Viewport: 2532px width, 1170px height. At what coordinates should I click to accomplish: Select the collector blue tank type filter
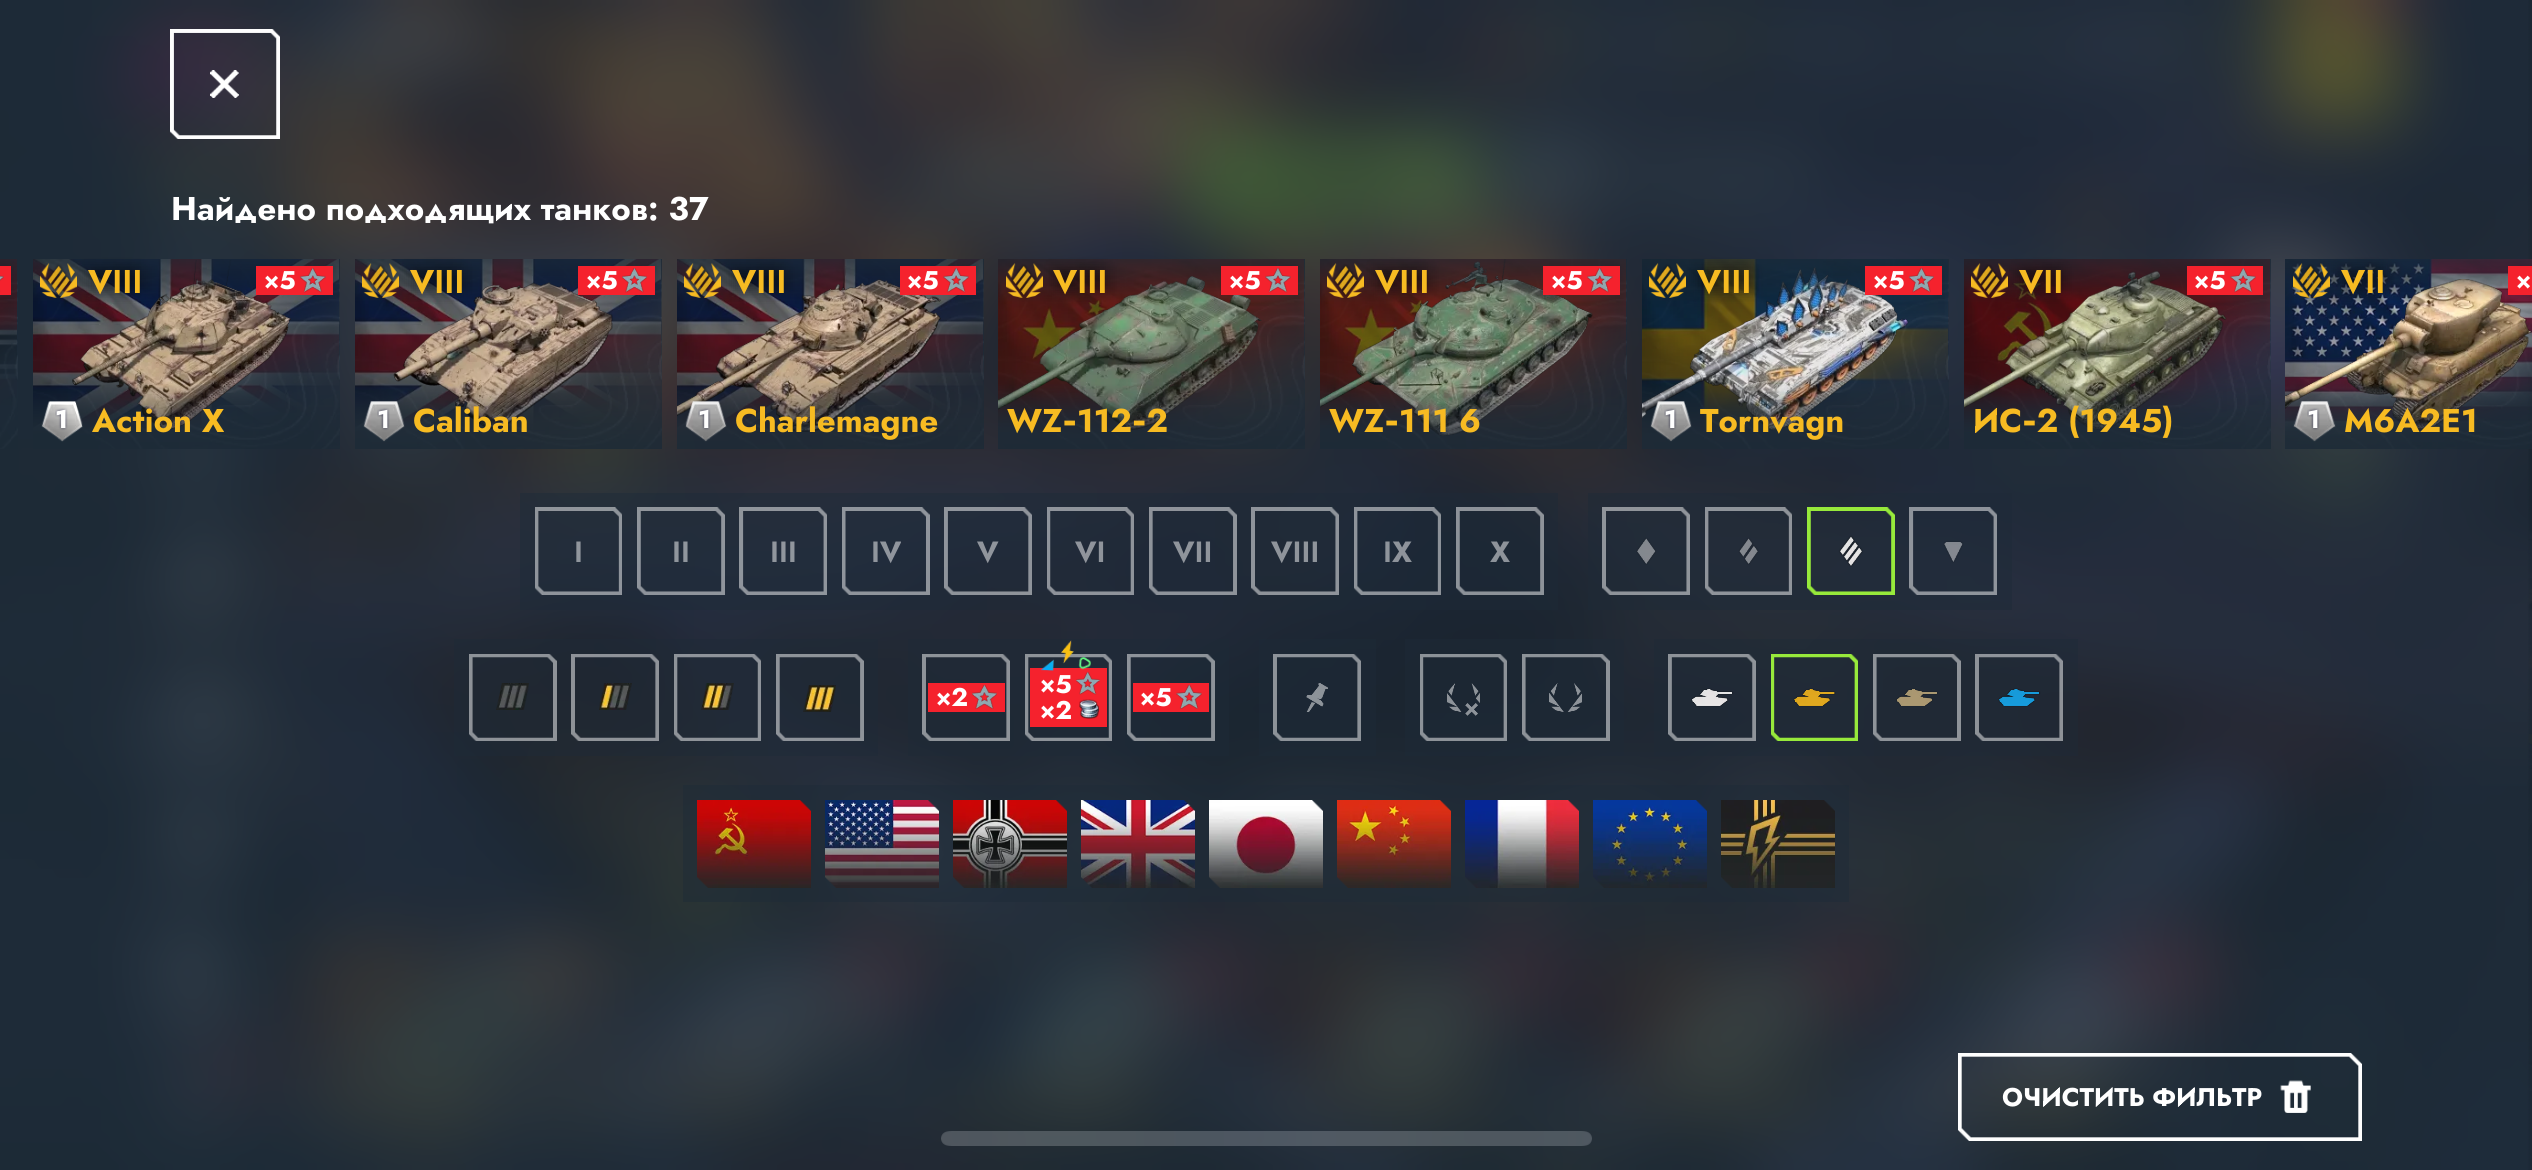pyautogui.click(x=2019, y=697)
